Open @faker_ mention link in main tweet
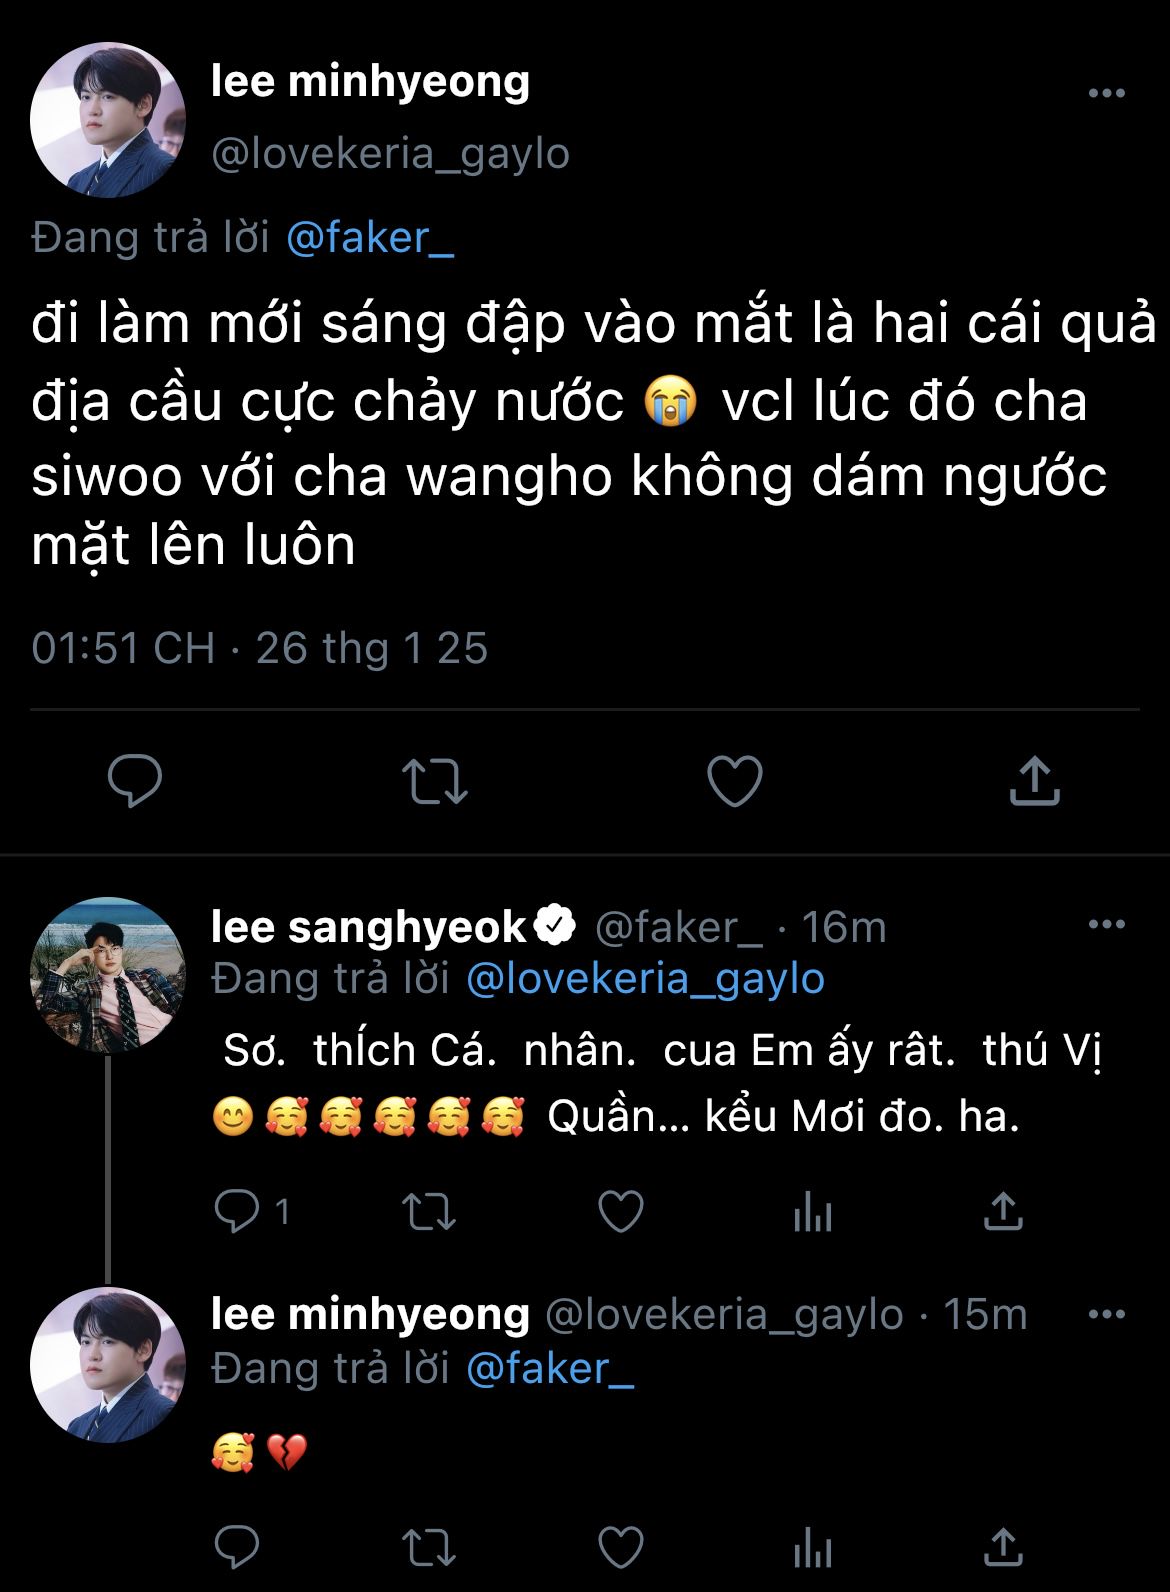Viewport: 1170px width, 1592px height. [370, 238]
